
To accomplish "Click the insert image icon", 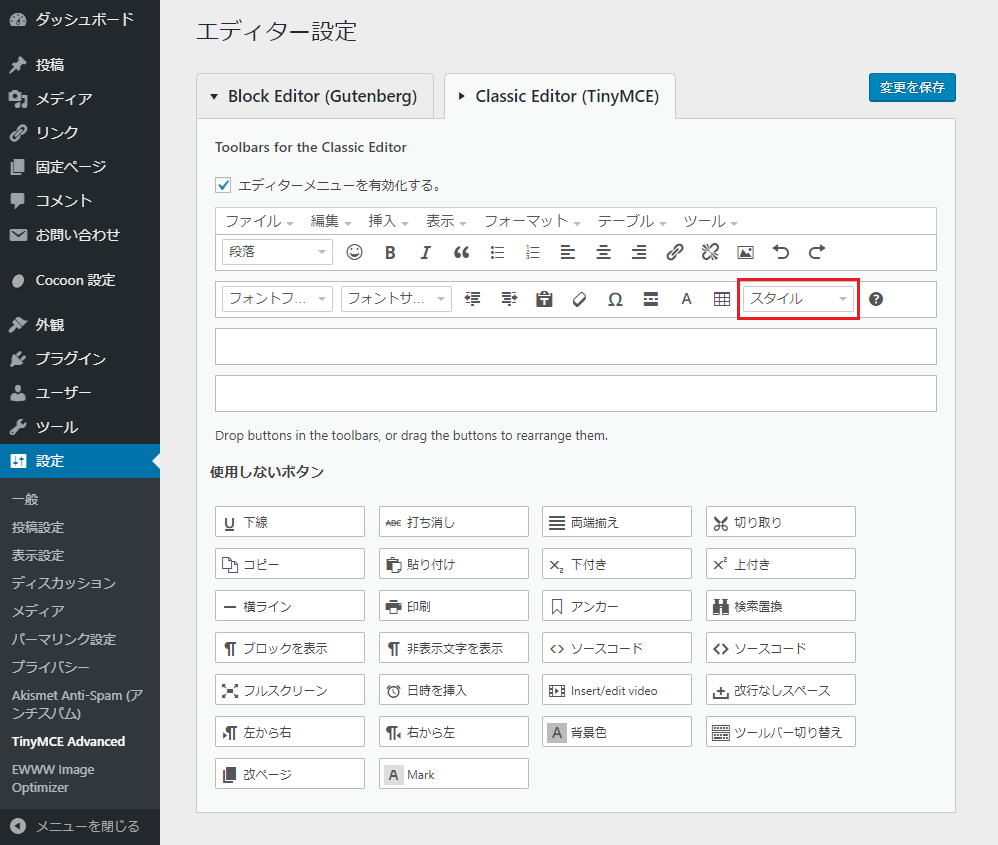I will point(745,253).
